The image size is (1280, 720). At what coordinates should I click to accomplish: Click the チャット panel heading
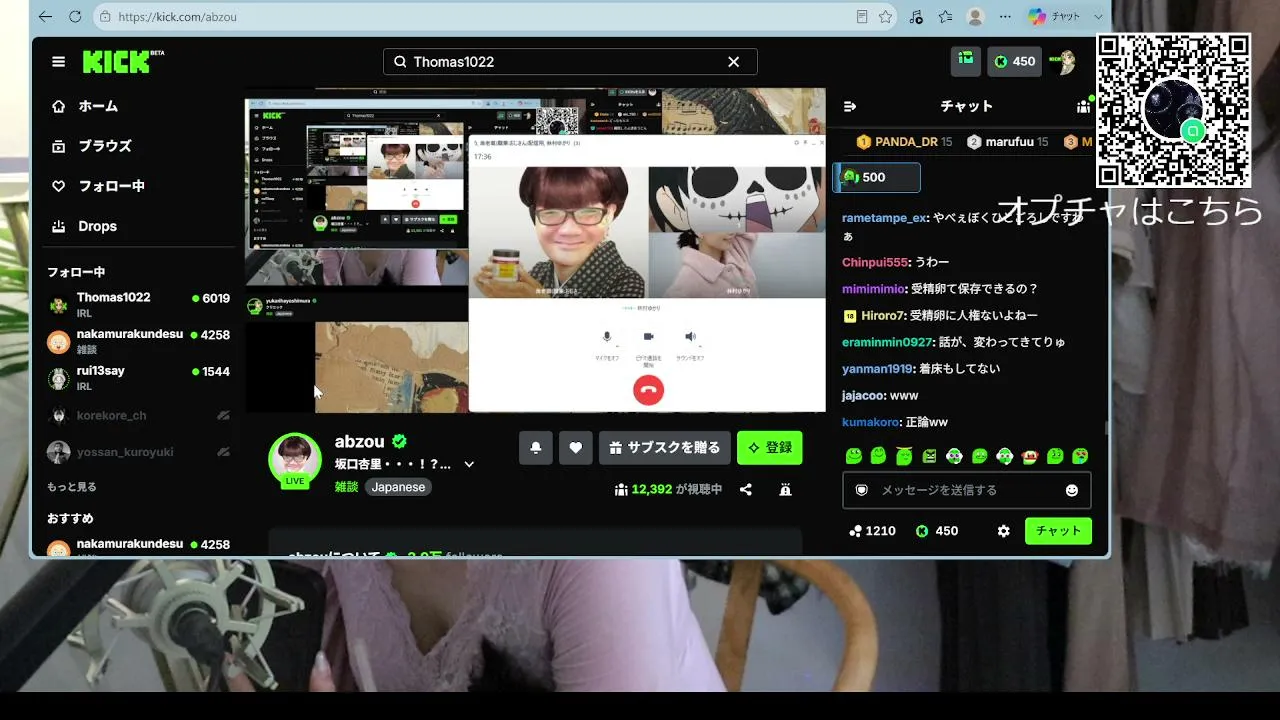(966, 106)
